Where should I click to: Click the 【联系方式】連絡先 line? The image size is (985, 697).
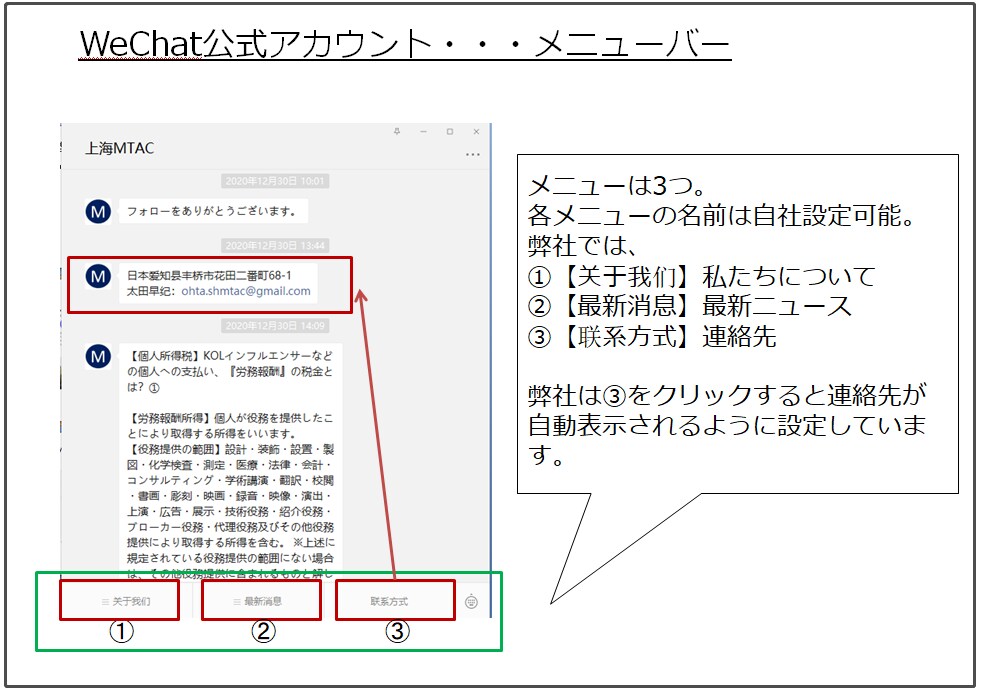pyautogui.click(x=652, y=337)
